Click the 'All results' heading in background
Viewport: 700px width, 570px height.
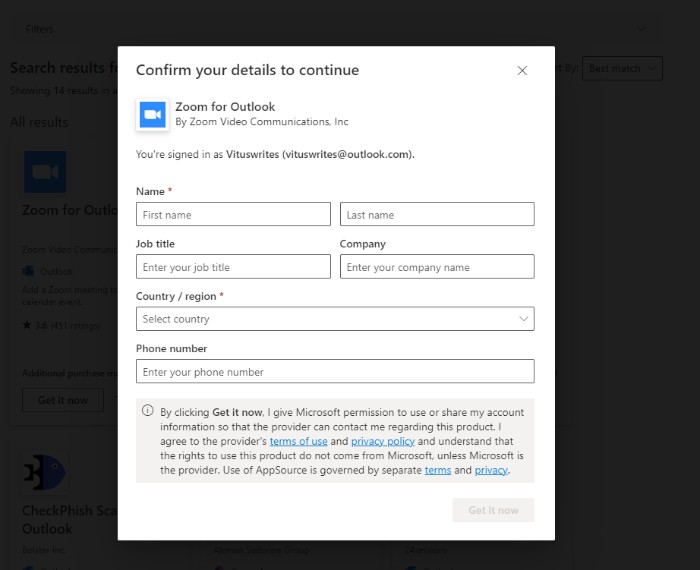[x=39, y=122]
